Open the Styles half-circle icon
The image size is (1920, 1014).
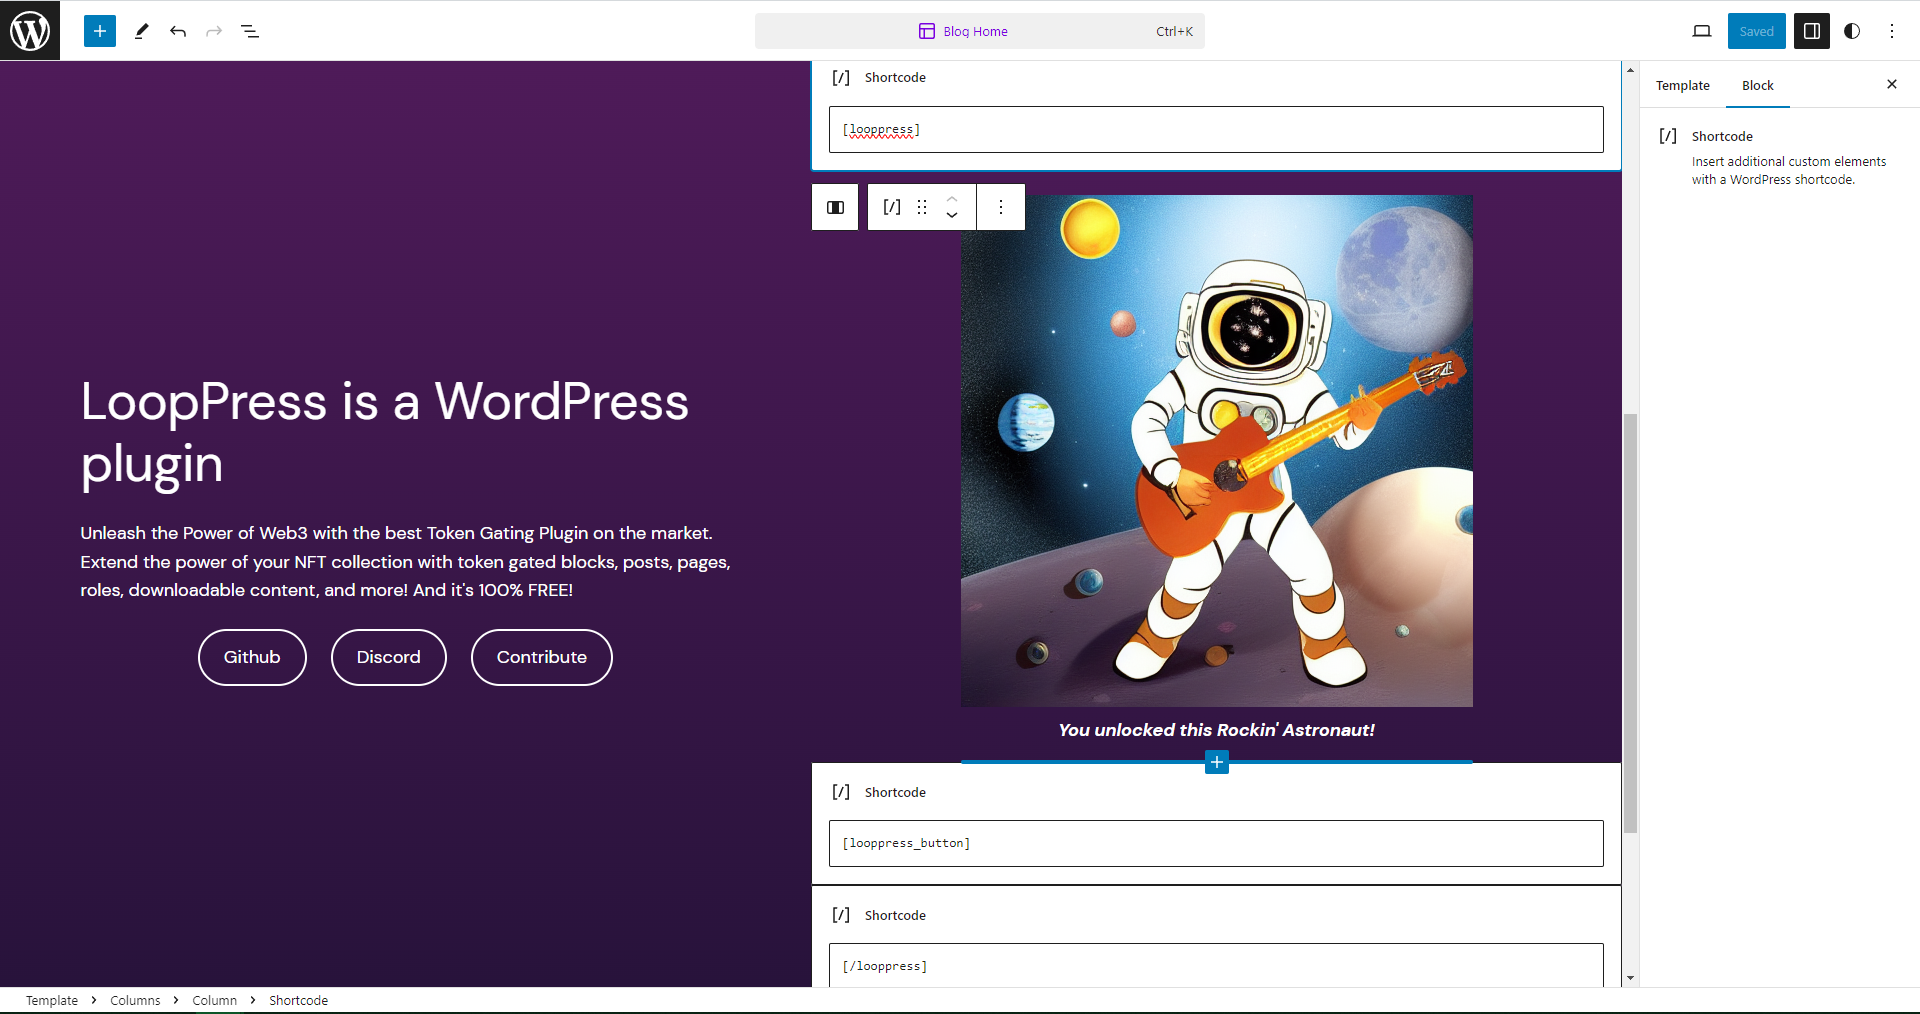click(1852, 31)
